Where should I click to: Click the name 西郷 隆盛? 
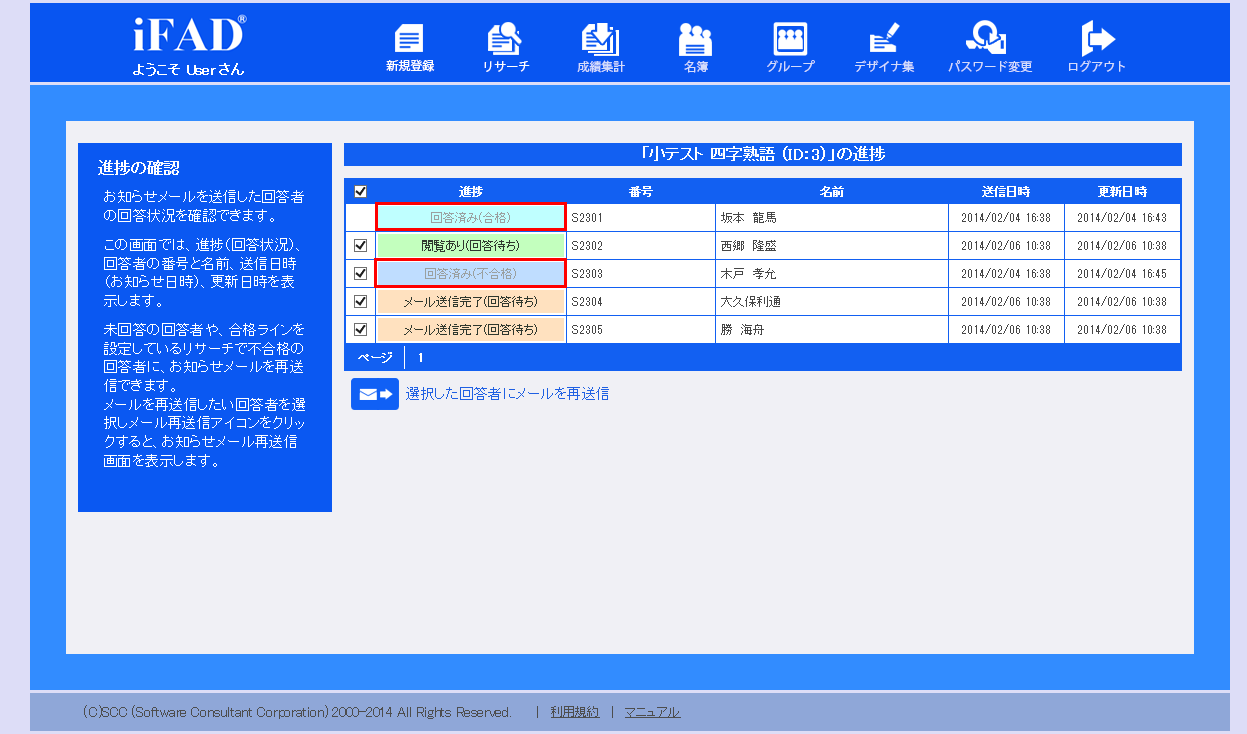749,245
